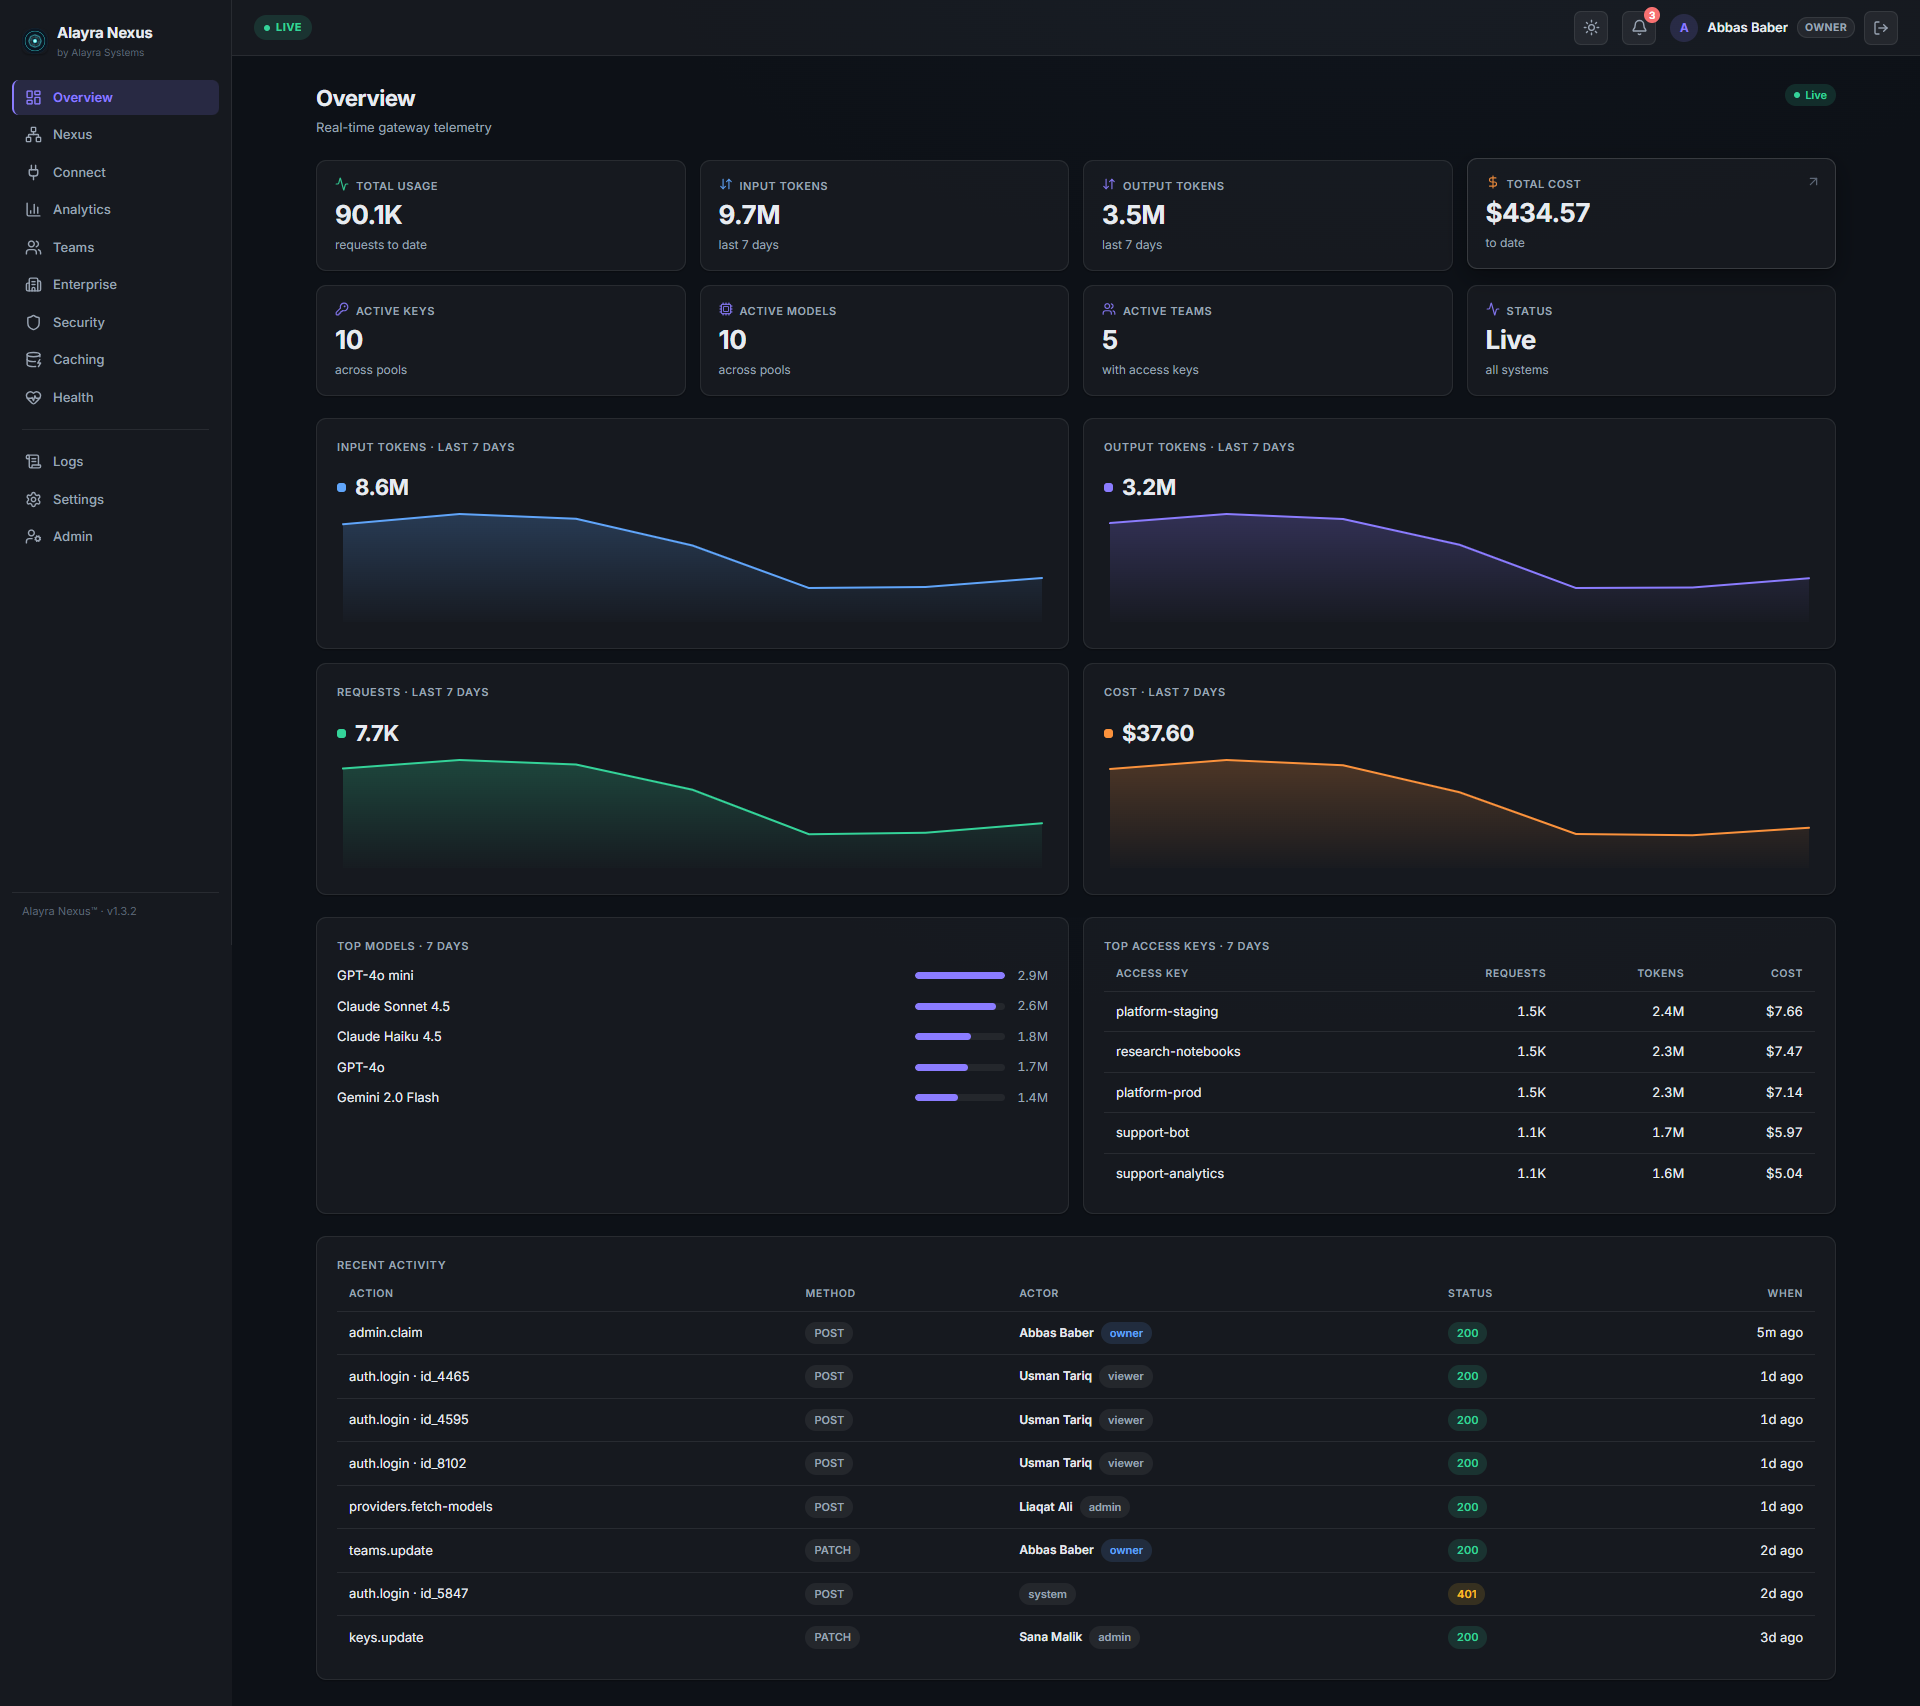Click the pulse icon on Status card
The width and height of the screenshot is (1920, 1706).
point(1492,310)
